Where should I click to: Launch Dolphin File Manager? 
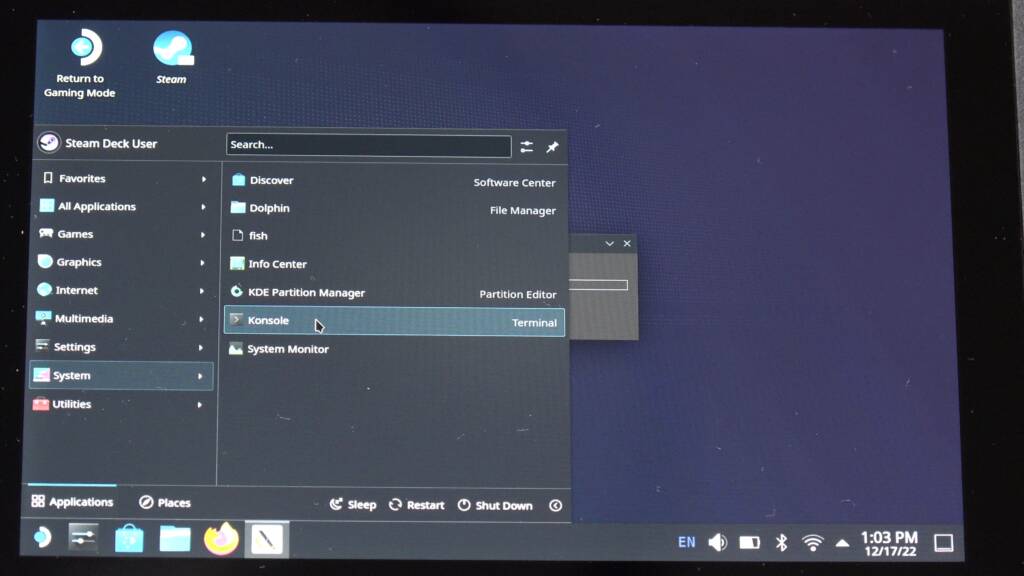click(x=394, y=208)
